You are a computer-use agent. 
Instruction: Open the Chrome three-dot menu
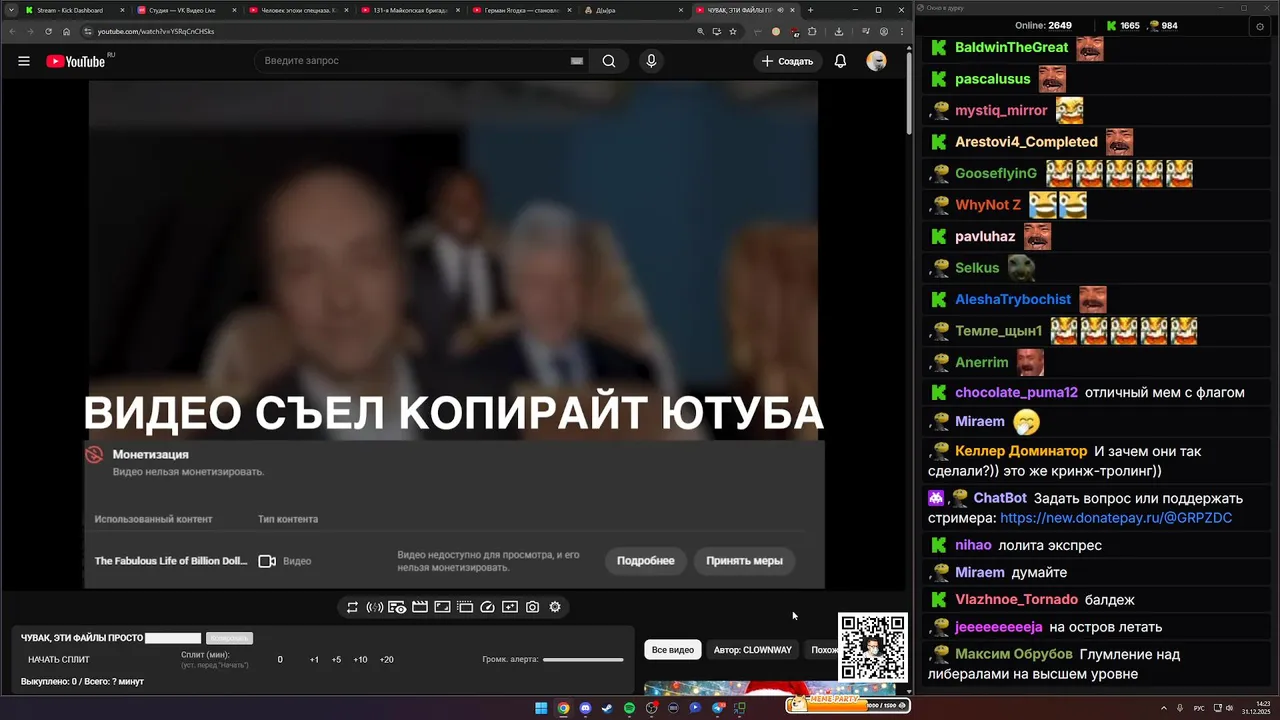click(901, 31)
